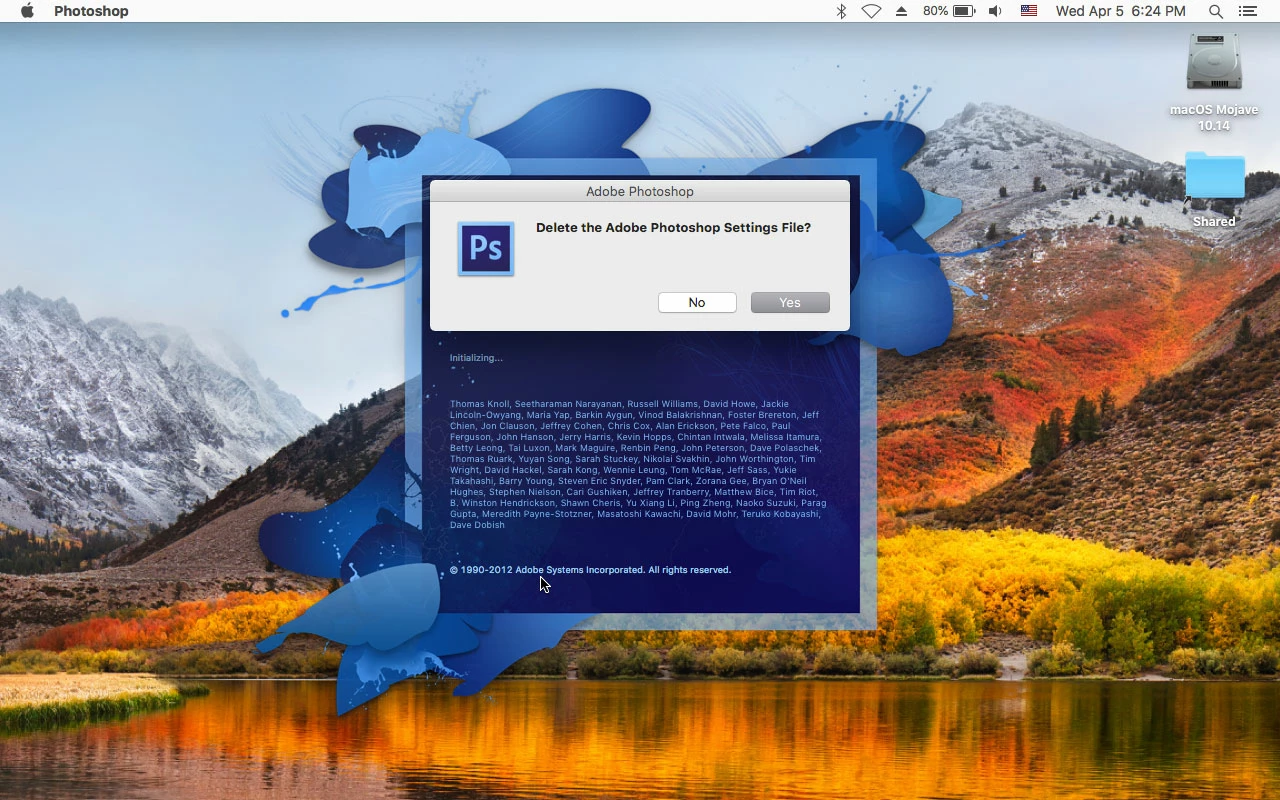1280x800 pixels.
Task: Click the Wed Apr 5 6:24 PM clock
Action: (1121, 11)
